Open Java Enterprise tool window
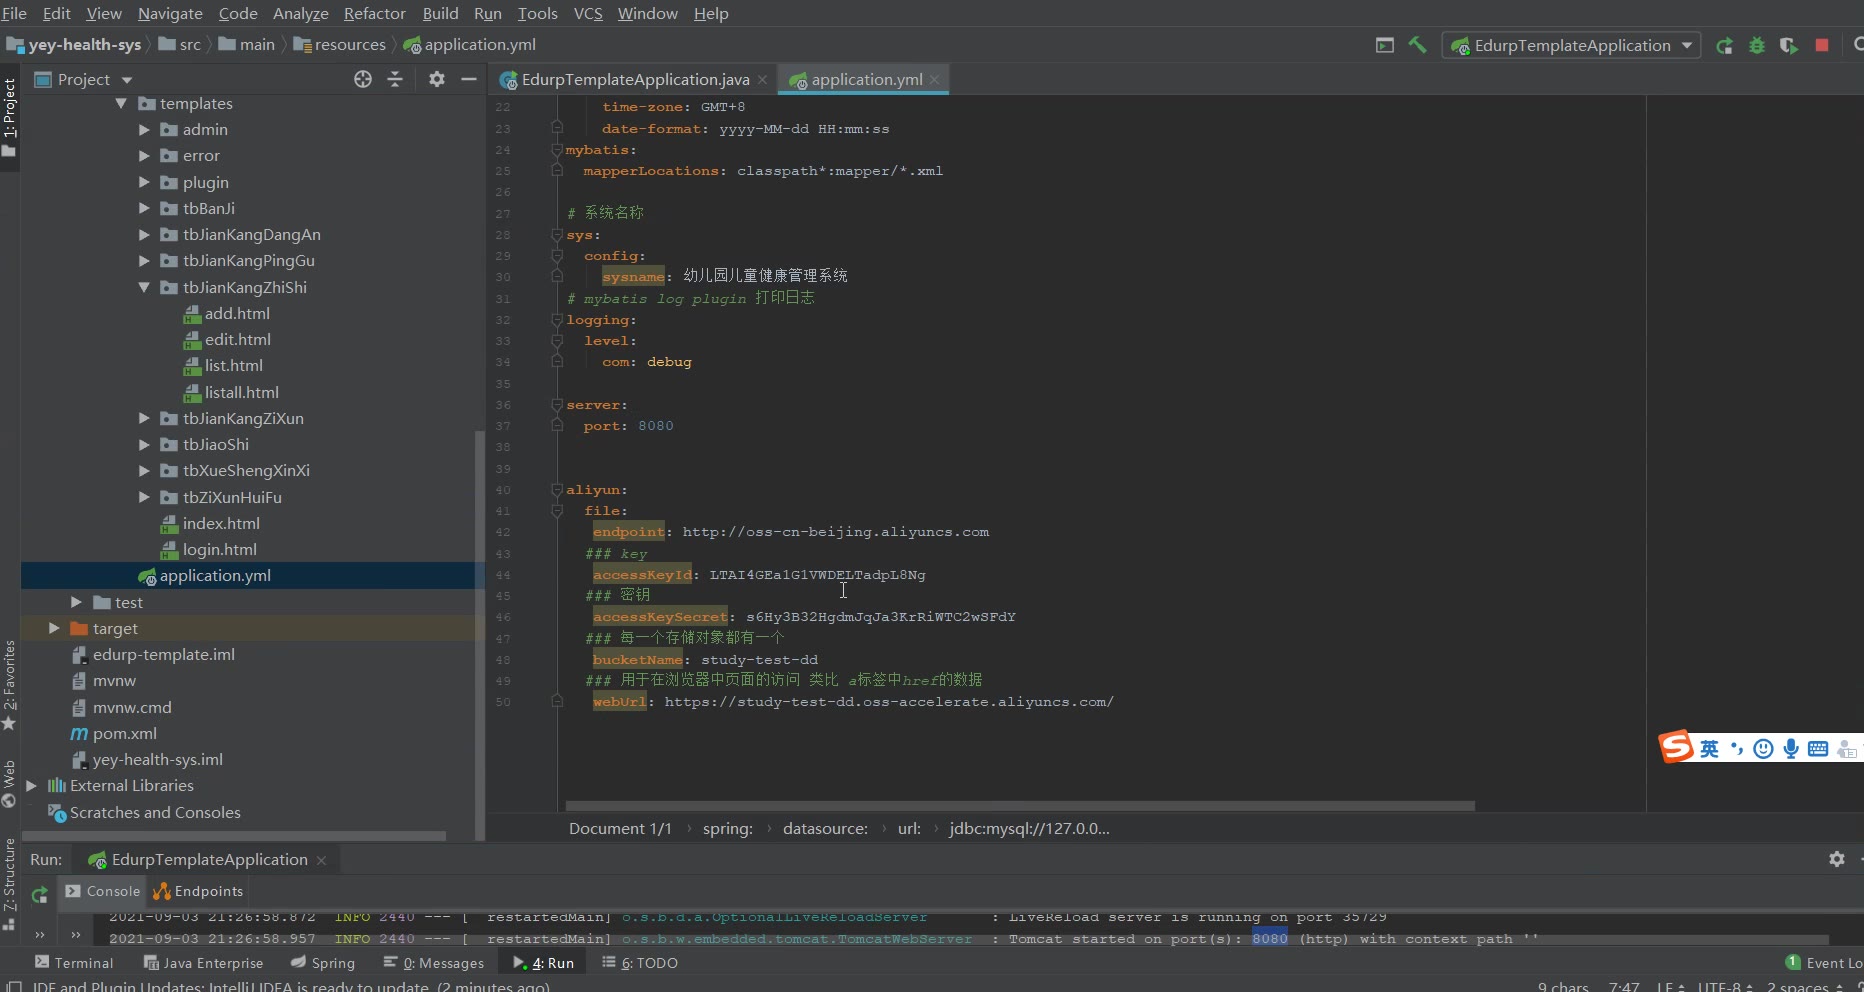The height and width of the screenshot is (992, 1864). pyautogui.click(x=203, y=963)
